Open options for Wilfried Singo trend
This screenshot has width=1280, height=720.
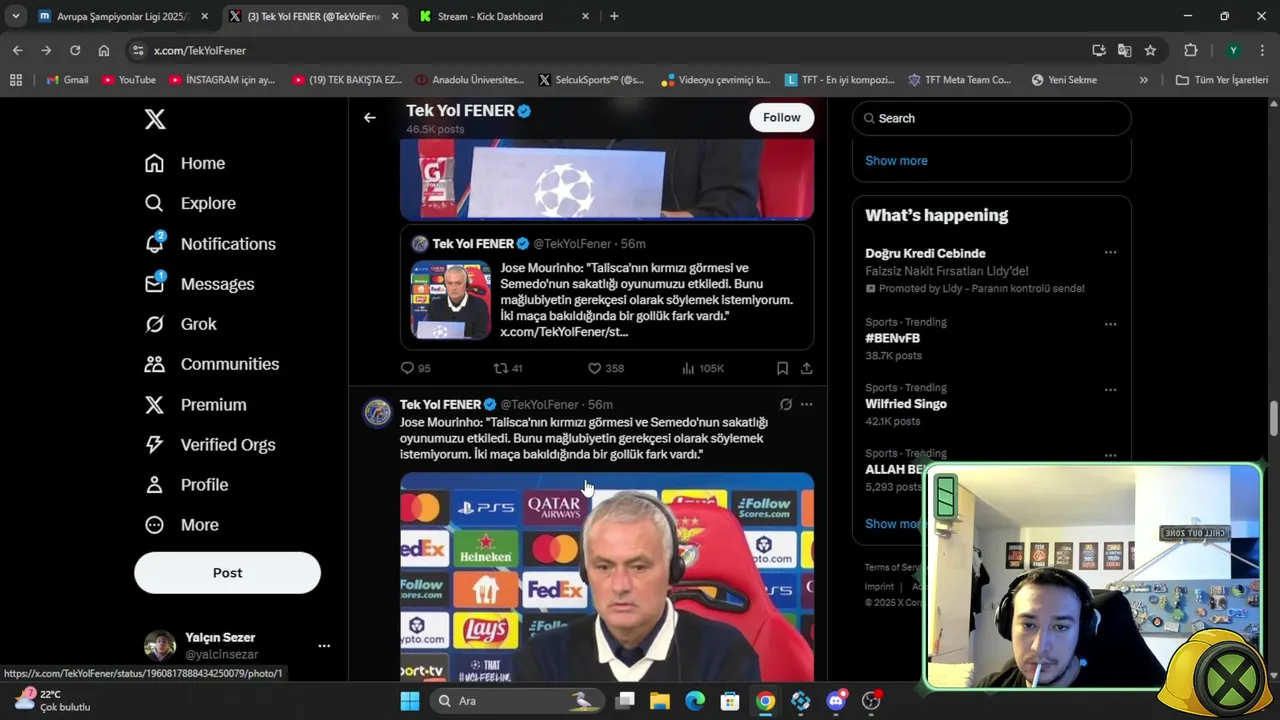(x=1110, y=390)
